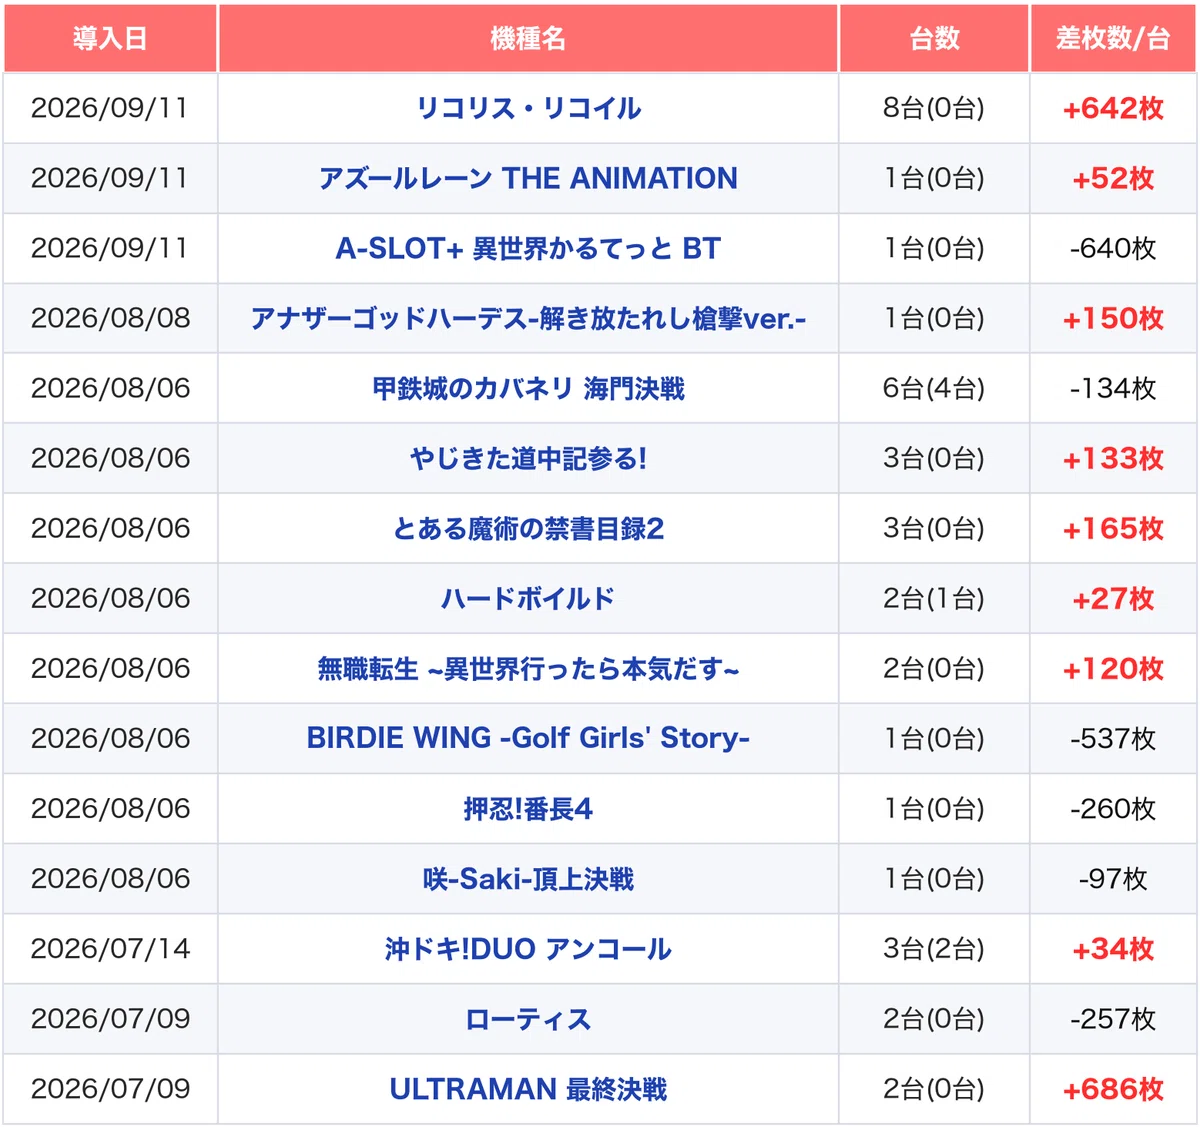The width and height of the screenshot is (1200, 1127).
Task: Open the アナザーゴッドハーデス-解き放たれし槍撃ver.- link
Action: point(528,318)
